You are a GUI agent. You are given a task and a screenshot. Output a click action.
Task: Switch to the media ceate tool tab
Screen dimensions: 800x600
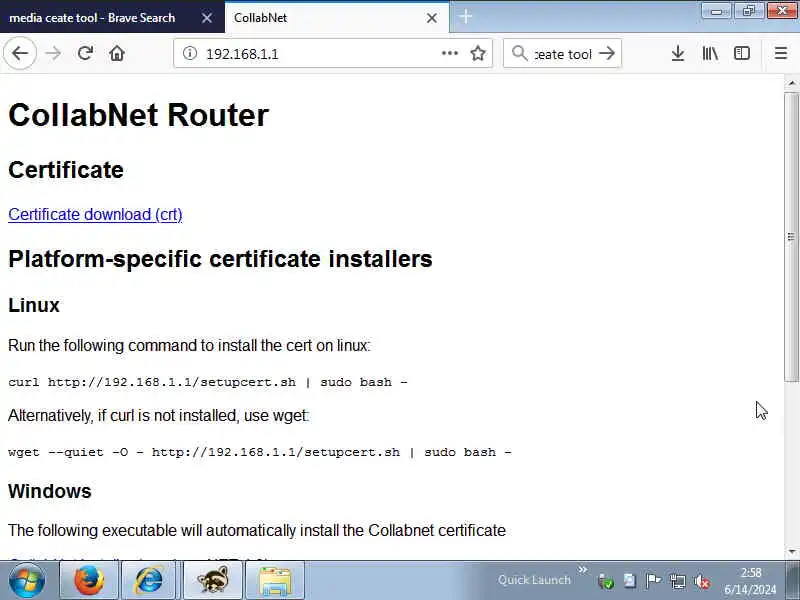[x=112, y=17]
